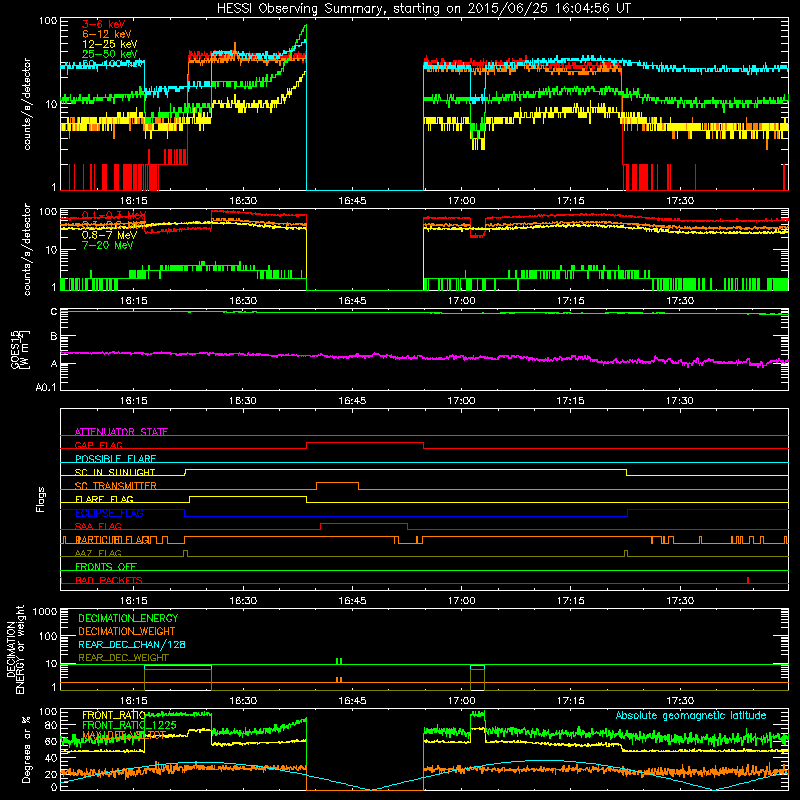Click the DECIMATION ENERGY or weight axis label
800x800 pixels.
click(x=15, y=650)
